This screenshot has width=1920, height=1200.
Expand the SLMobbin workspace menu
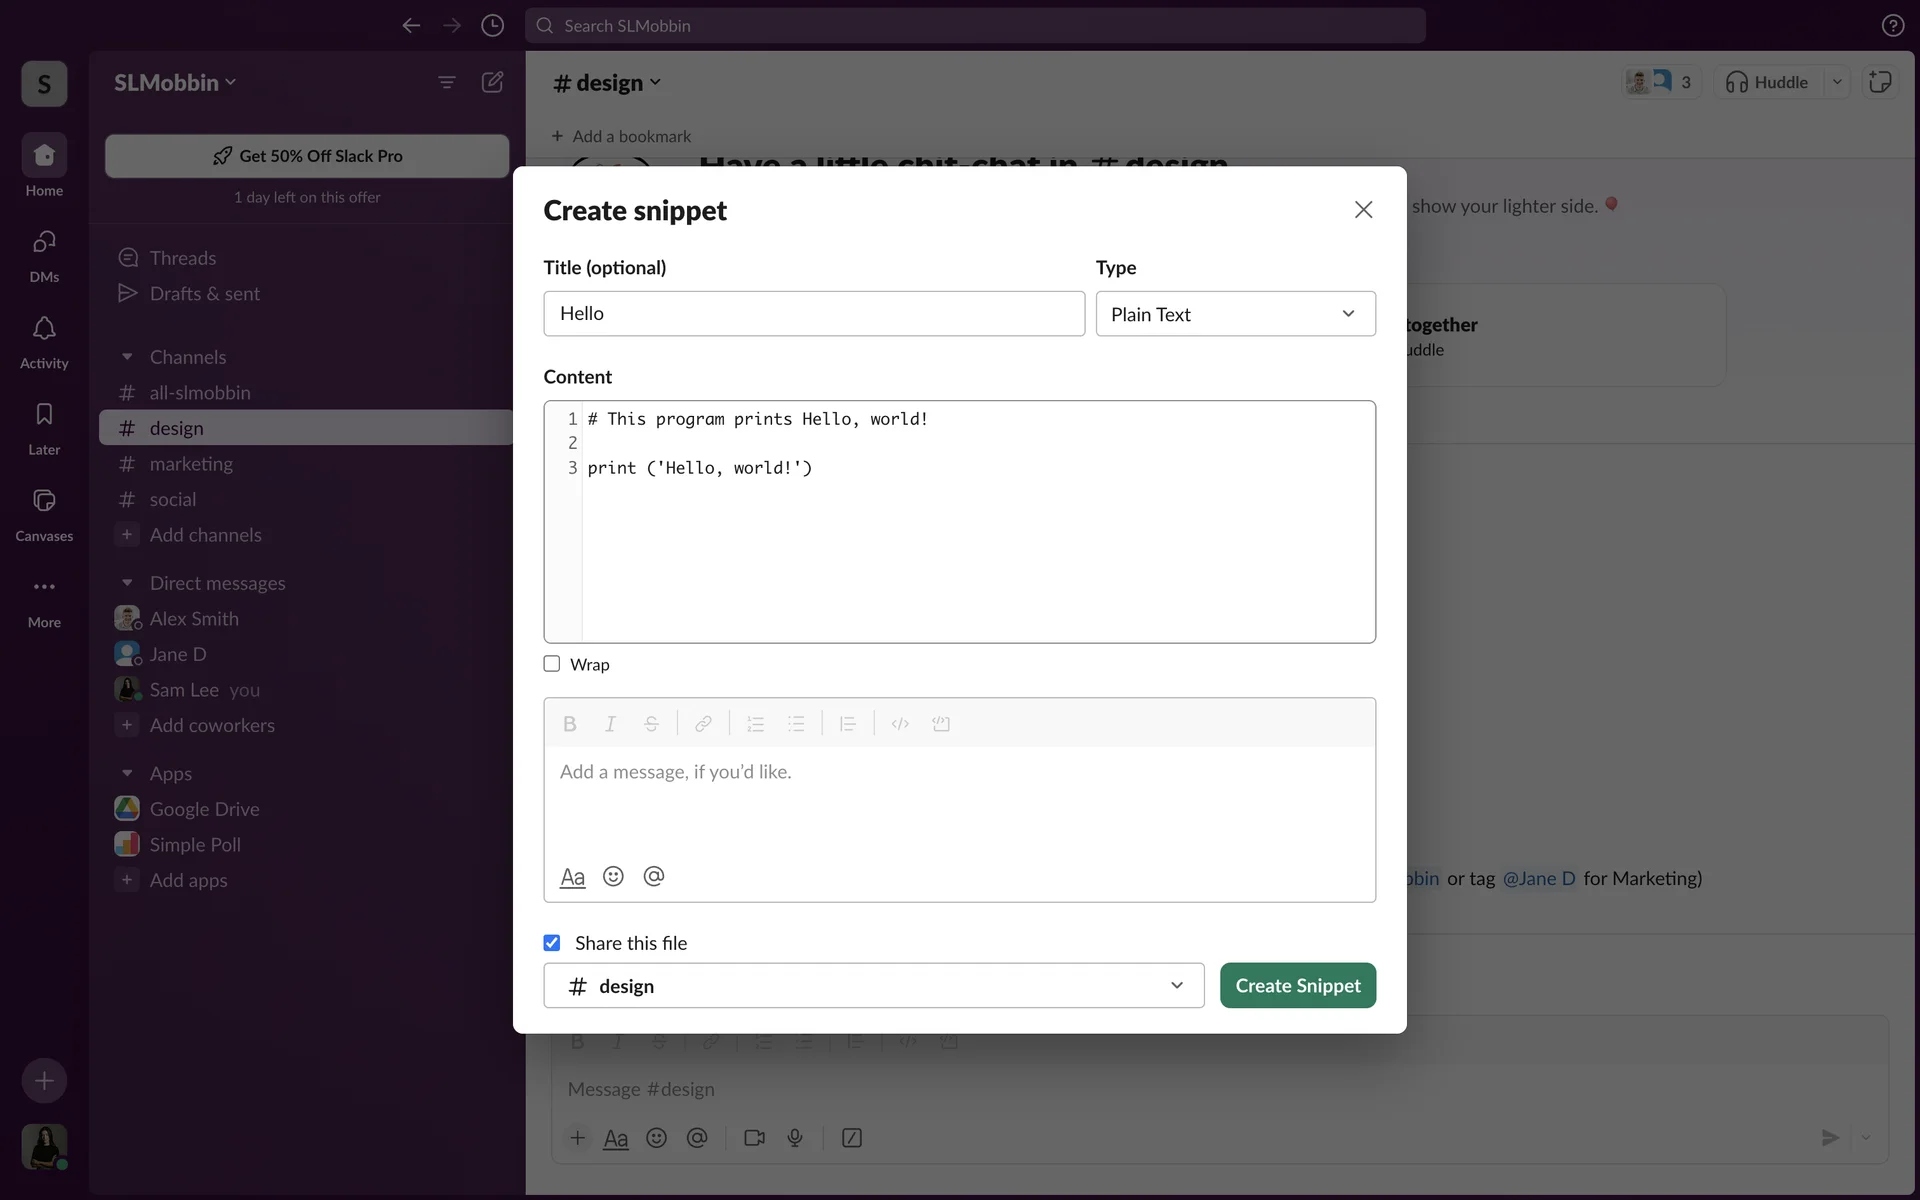(x=175, y=83)
